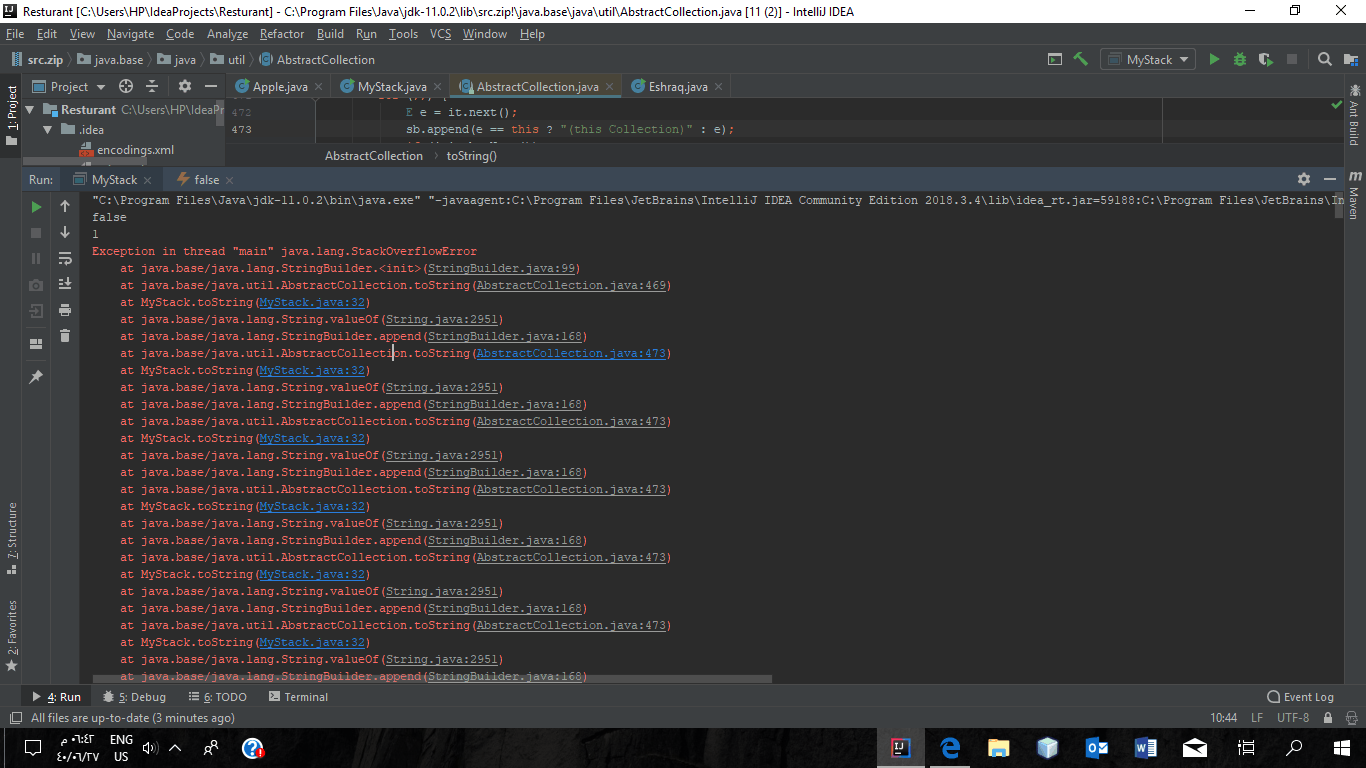Open the Refactor menu

point(282,34)
